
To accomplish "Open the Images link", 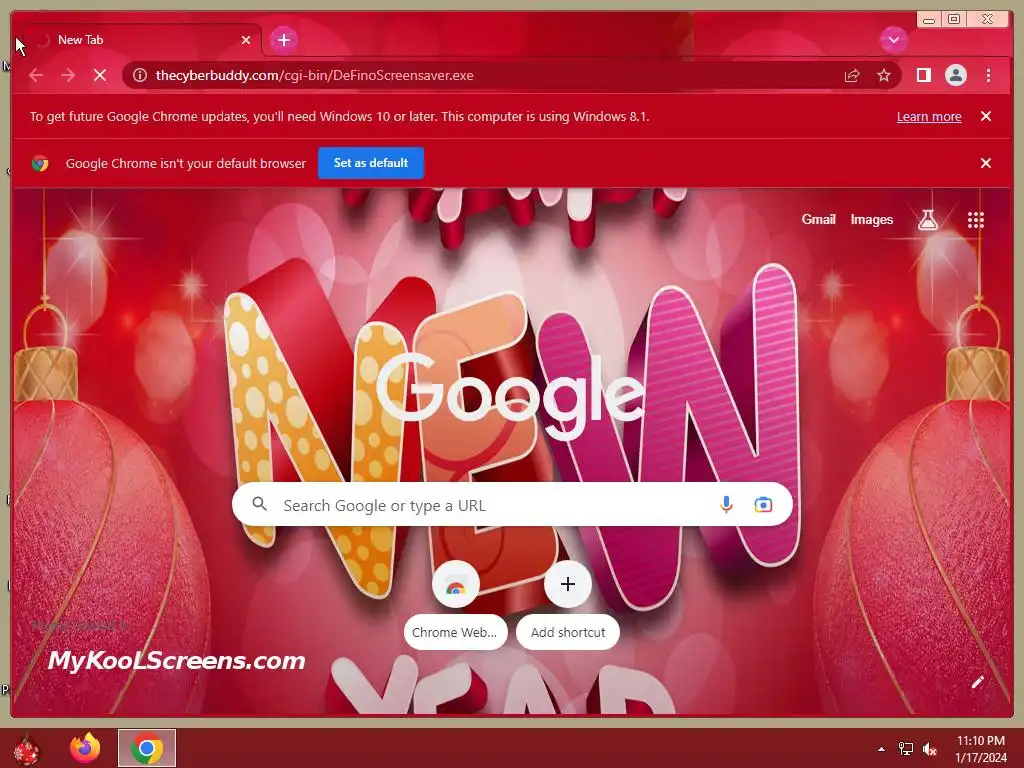I will tap(871, 219).
